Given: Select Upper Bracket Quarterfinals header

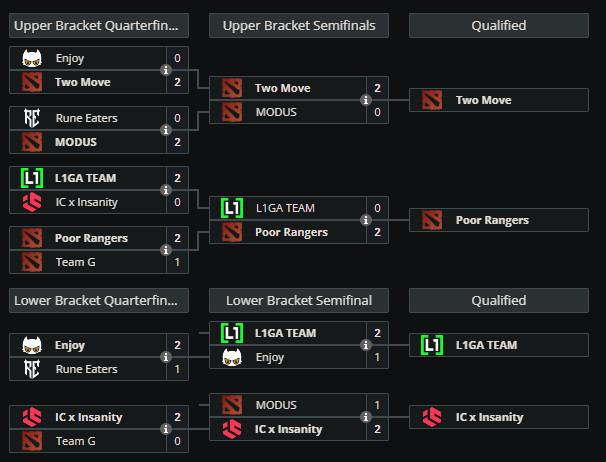Looking at the screenshot, I should [99, 26].
